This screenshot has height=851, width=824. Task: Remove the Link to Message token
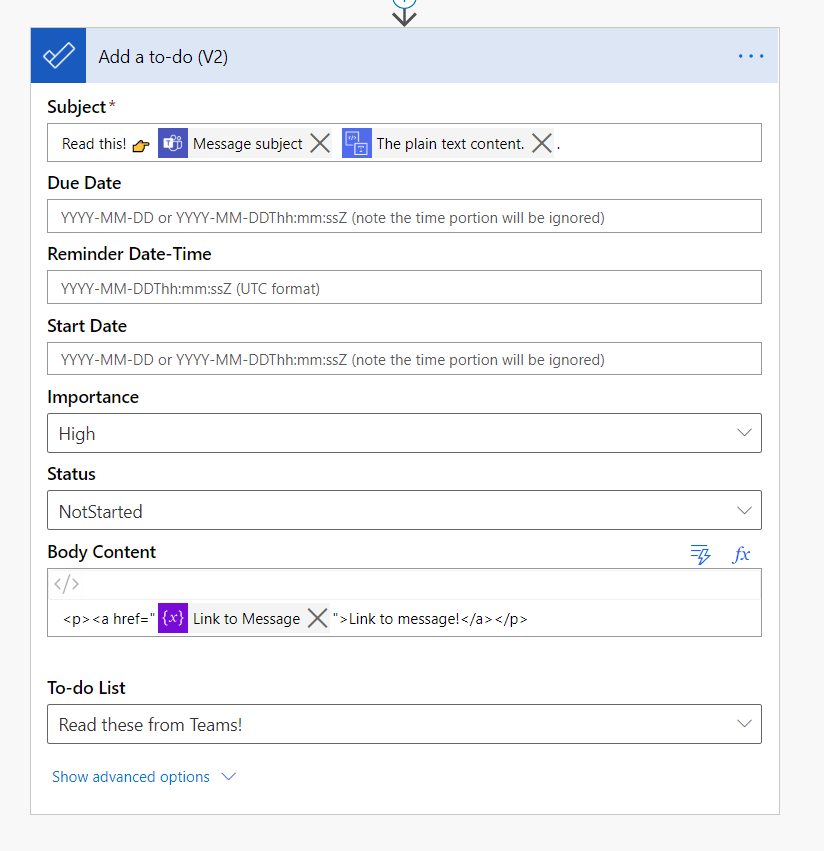(317, 618)
